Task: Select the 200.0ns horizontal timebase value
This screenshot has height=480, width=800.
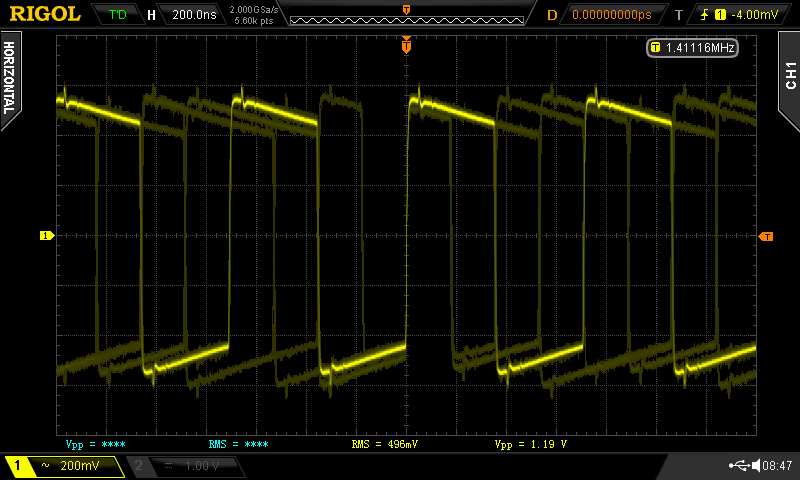Action: 194,14
